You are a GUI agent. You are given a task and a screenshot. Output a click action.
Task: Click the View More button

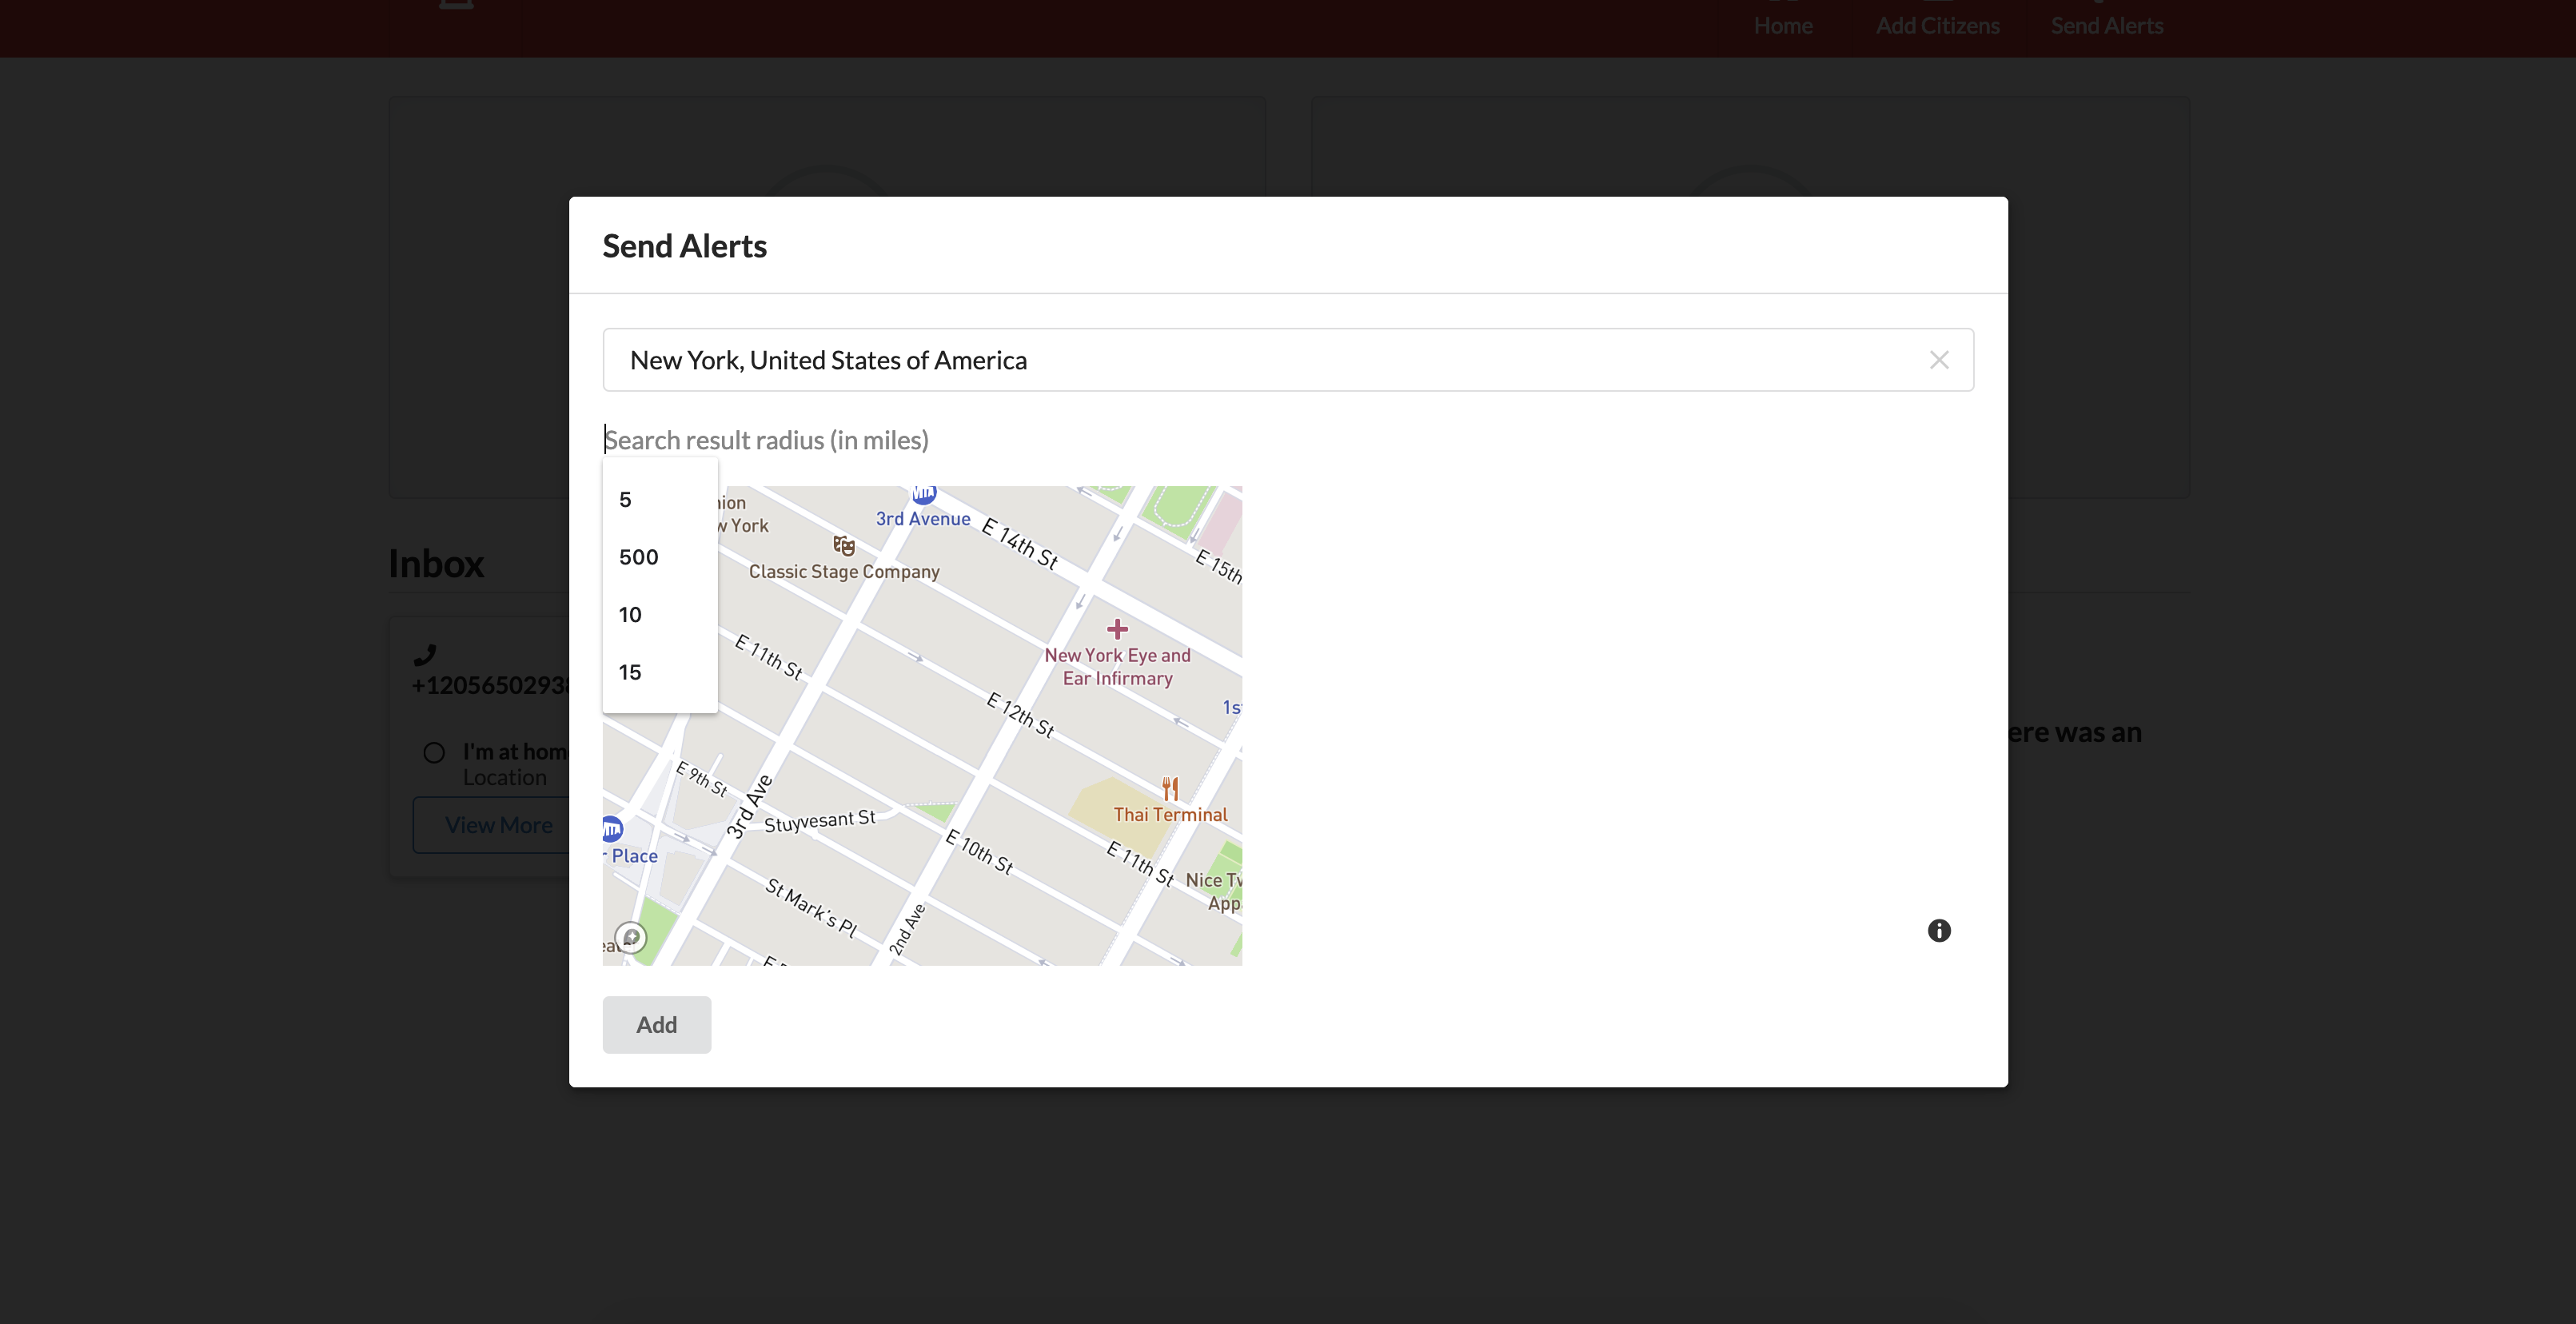[498, 825]
